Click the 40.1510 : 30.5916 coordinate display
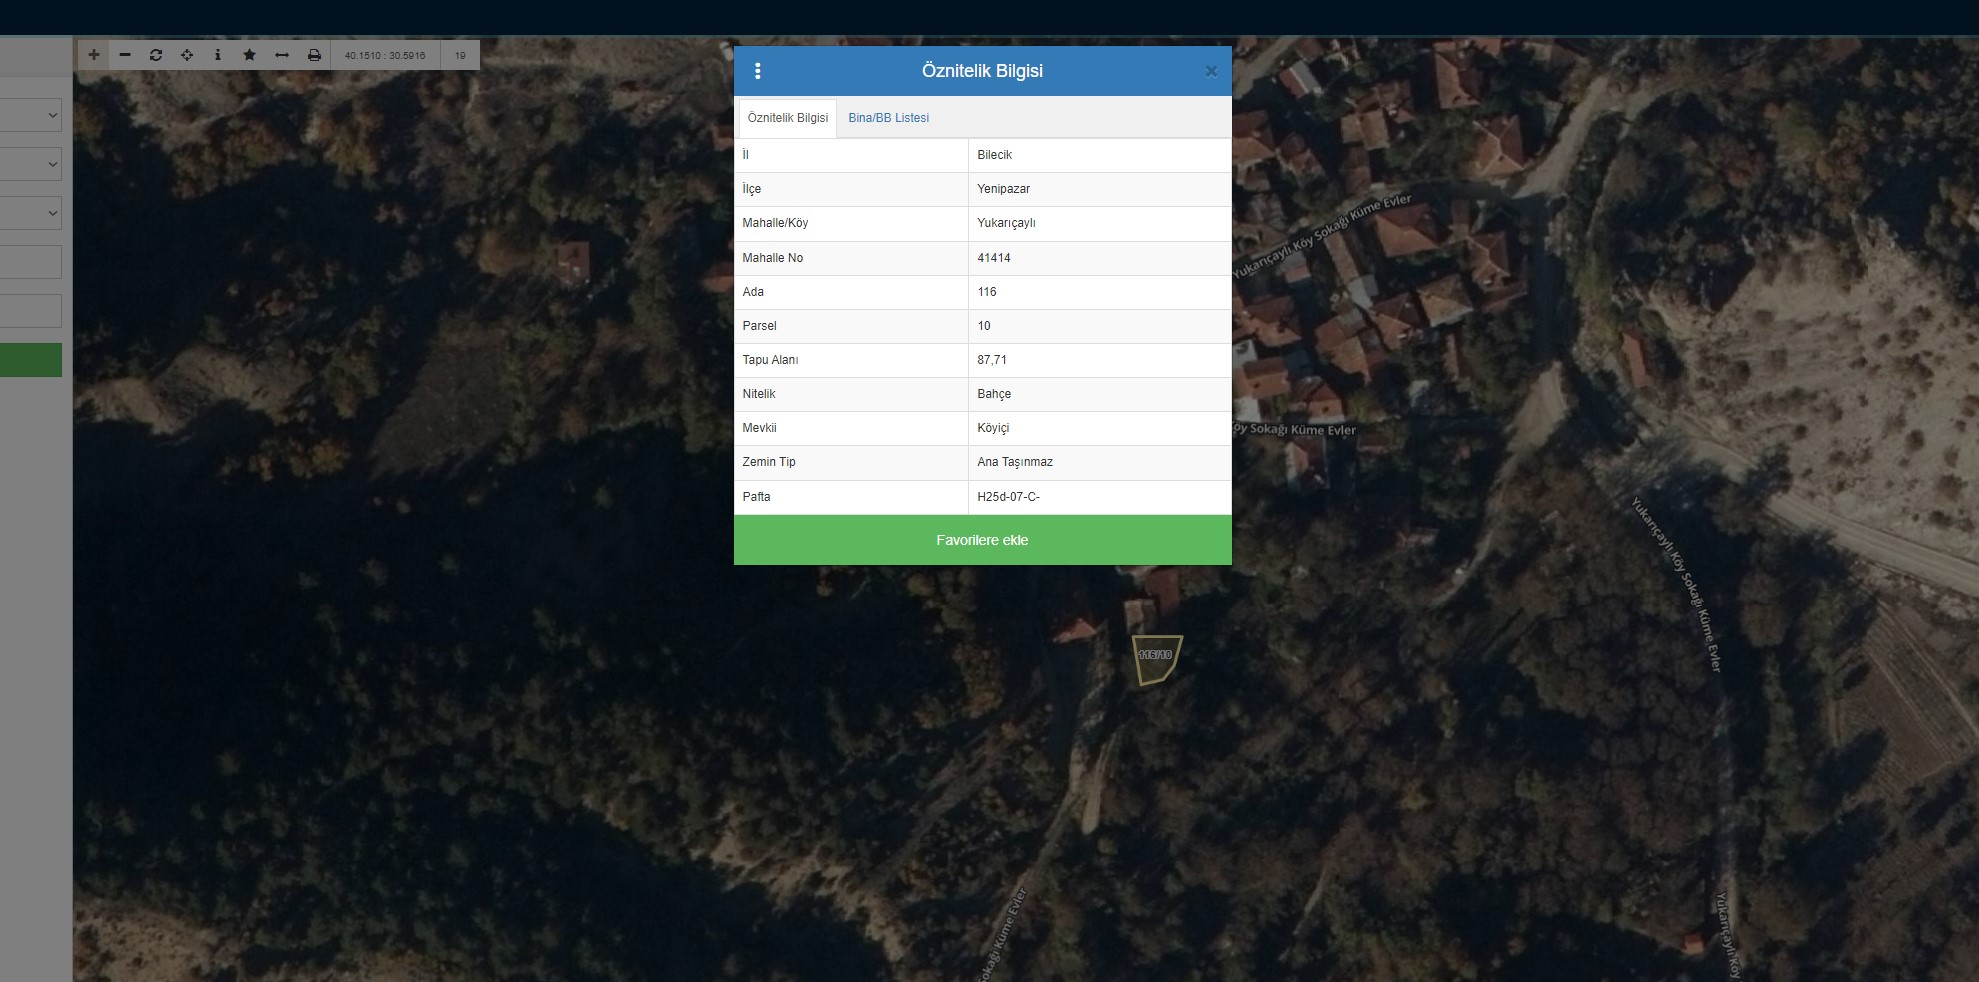This screenshot has height=982, width=1979. (385, 55)
